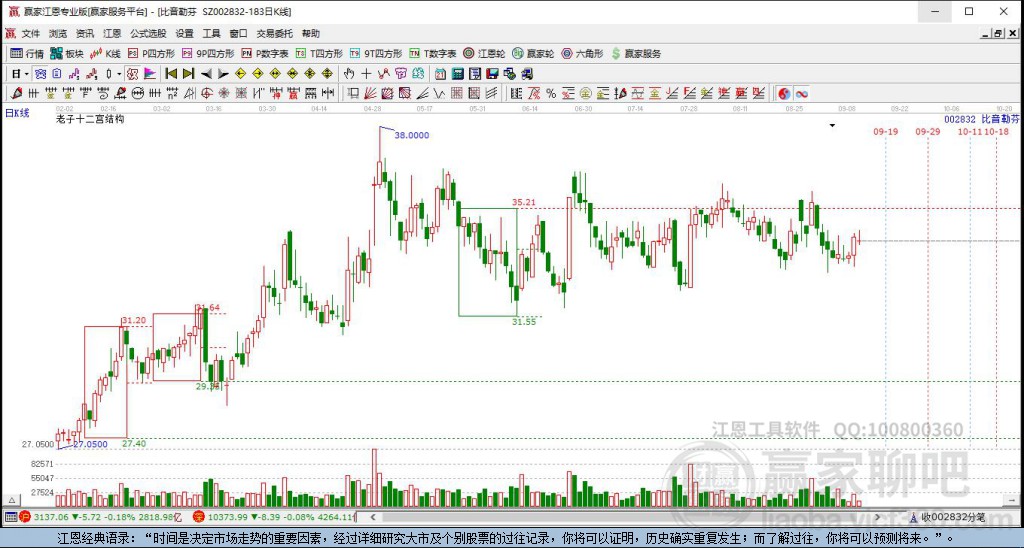Click the save floppy disk icon
1024x548 pixels.
tap(492, 74)
